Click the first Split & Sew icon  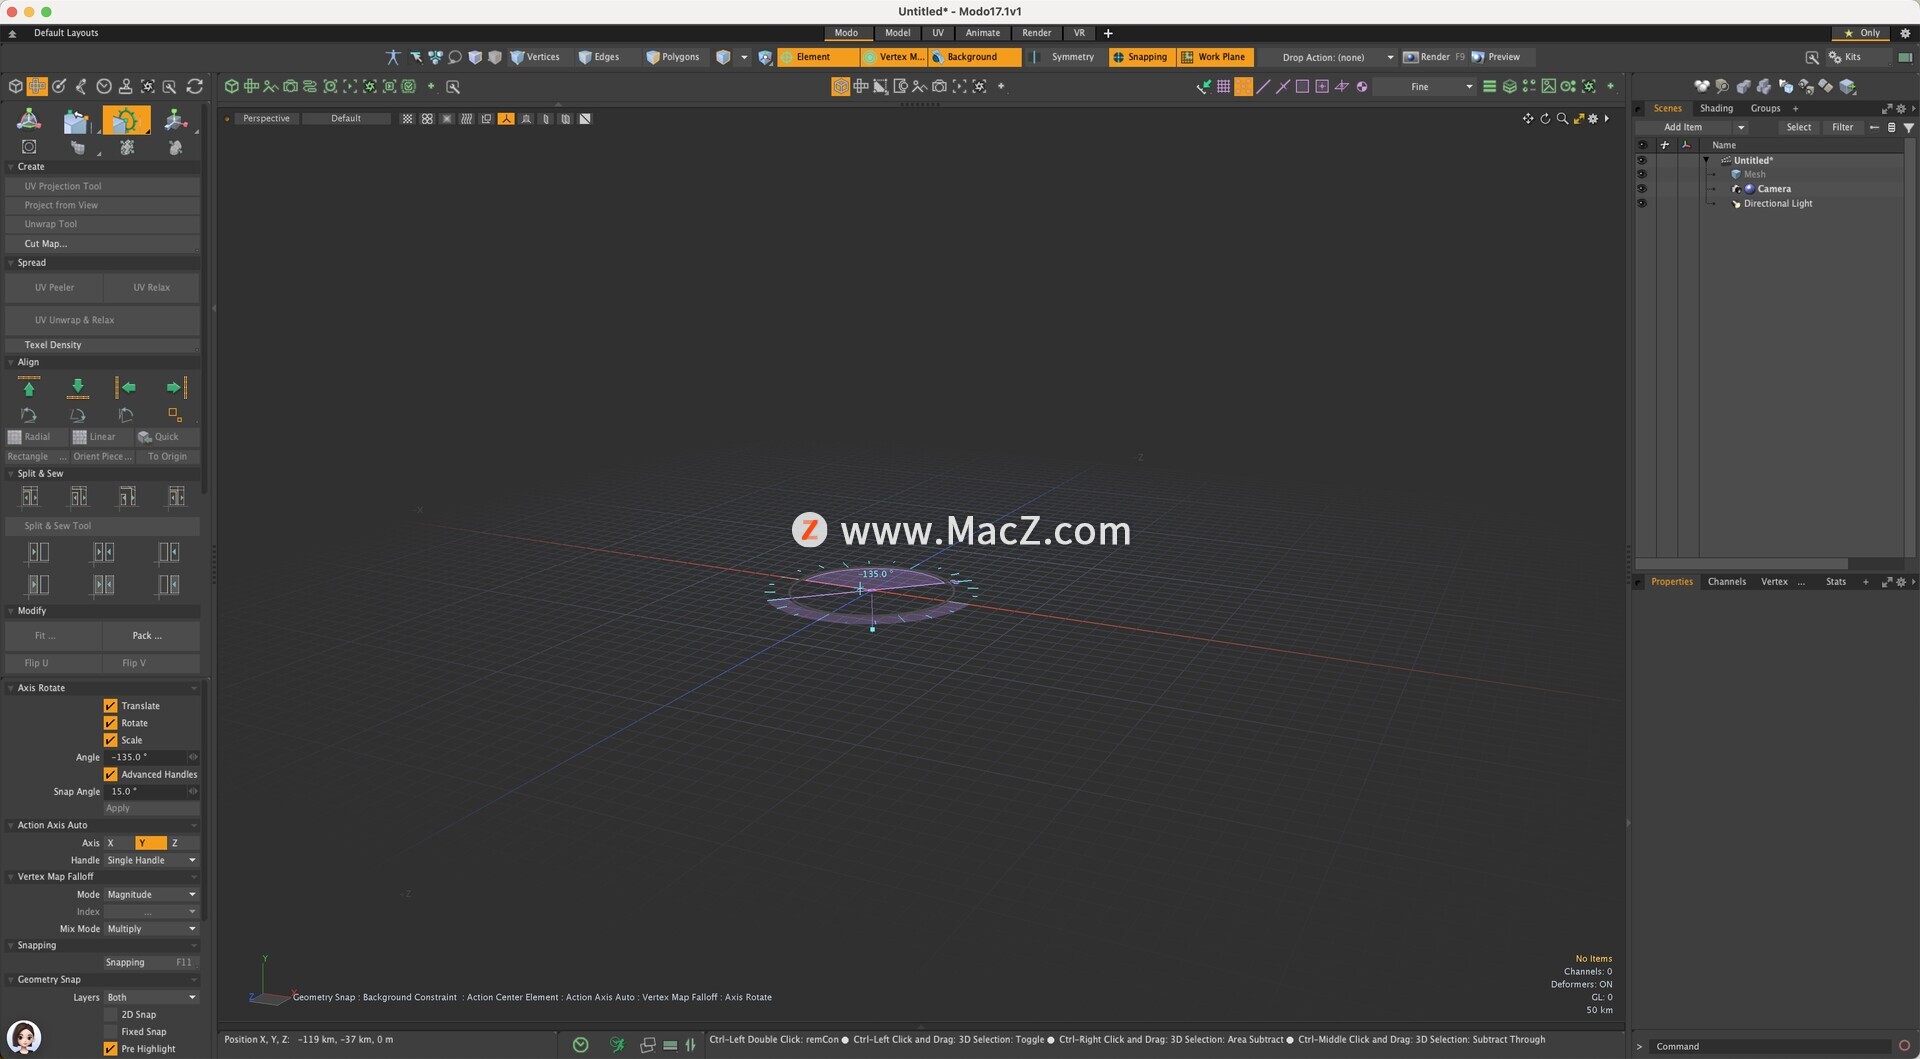(30, 497)
